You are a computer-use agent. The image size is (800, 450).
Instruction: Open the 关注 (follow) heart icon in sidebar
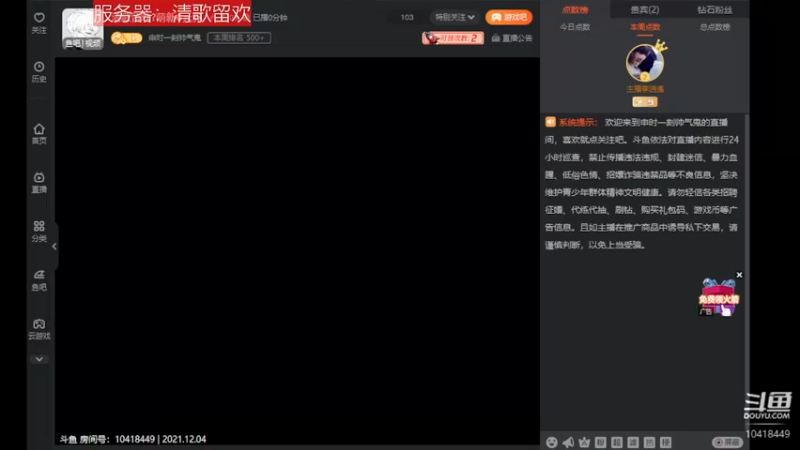39,23
